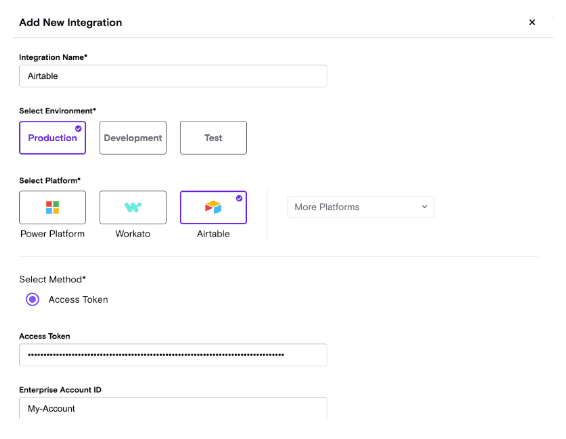This screenshot has width=566, height=439.
Task: Click the checkmark badge on Production
Action: click(78, 129)
